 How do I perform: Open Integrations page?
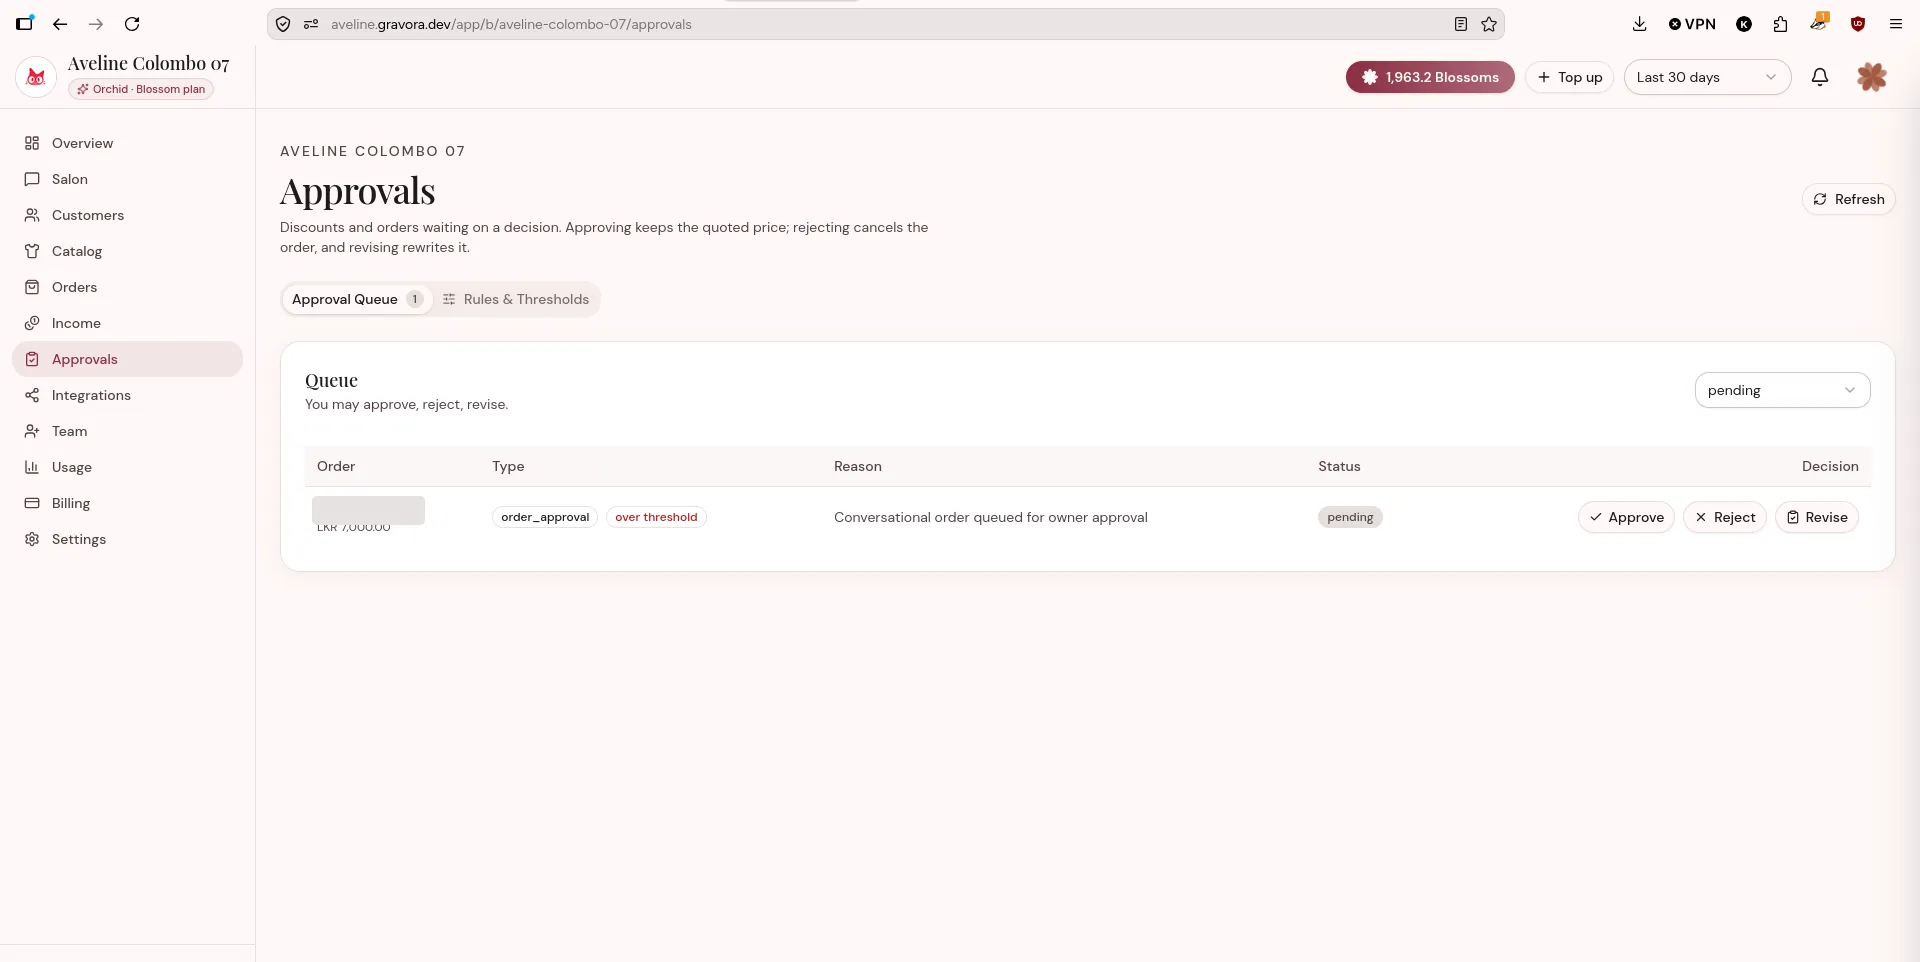[127, 395]
